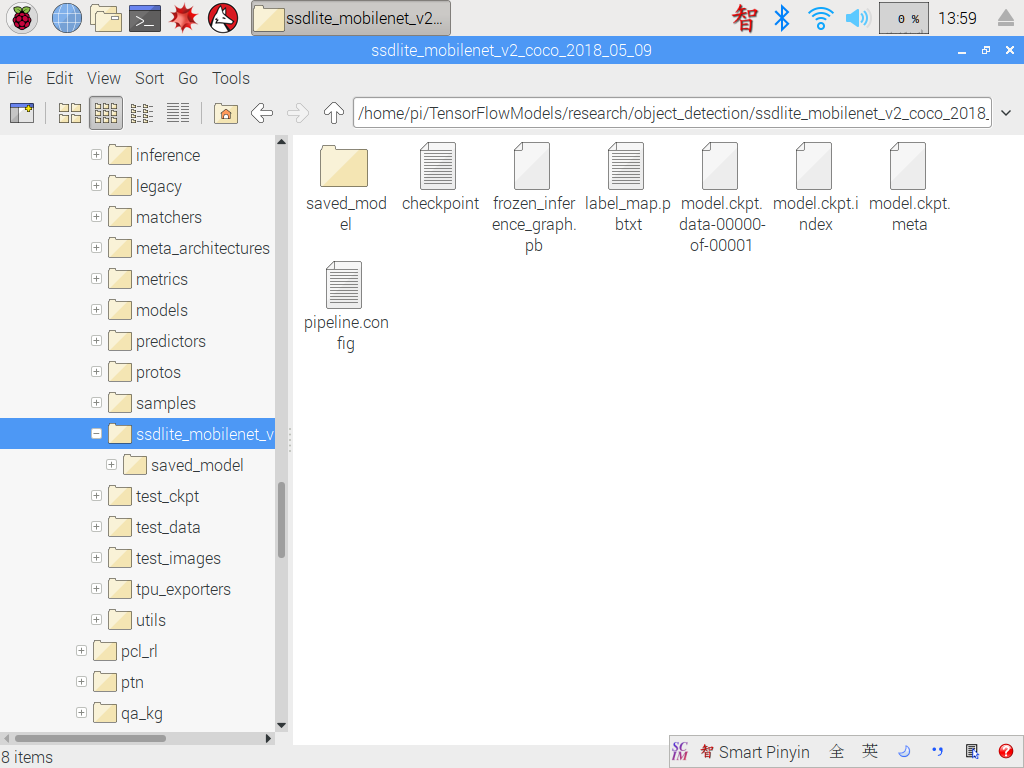Open the Sort menu
The image size is (1024, 768).
click(x=150, y=78)
